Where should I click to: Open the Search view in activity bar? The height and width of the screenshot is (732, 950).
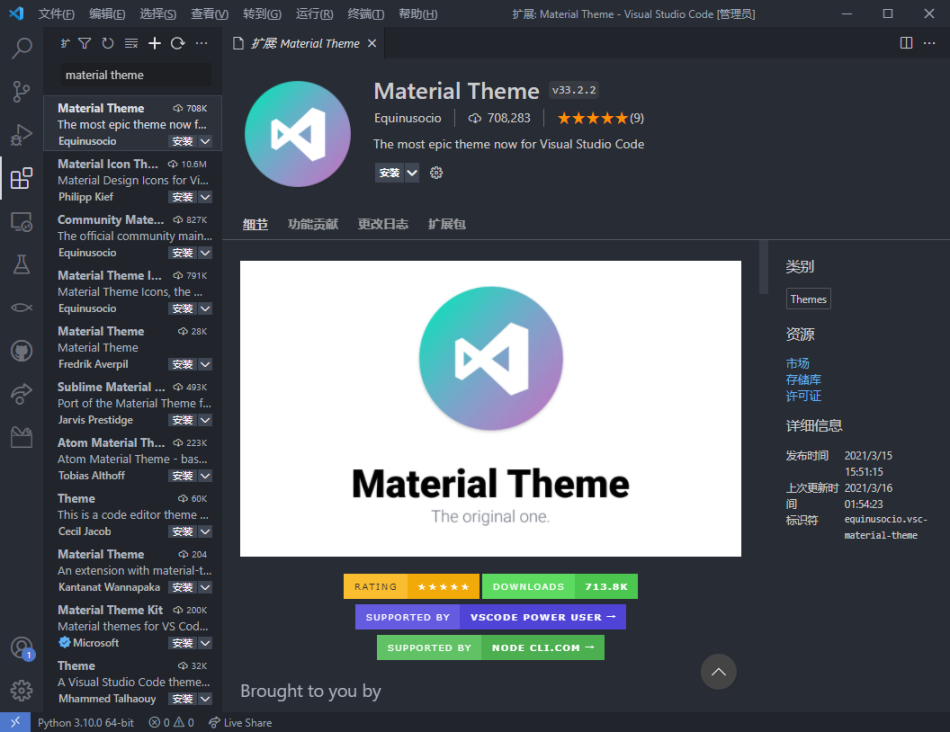[22, 48]
